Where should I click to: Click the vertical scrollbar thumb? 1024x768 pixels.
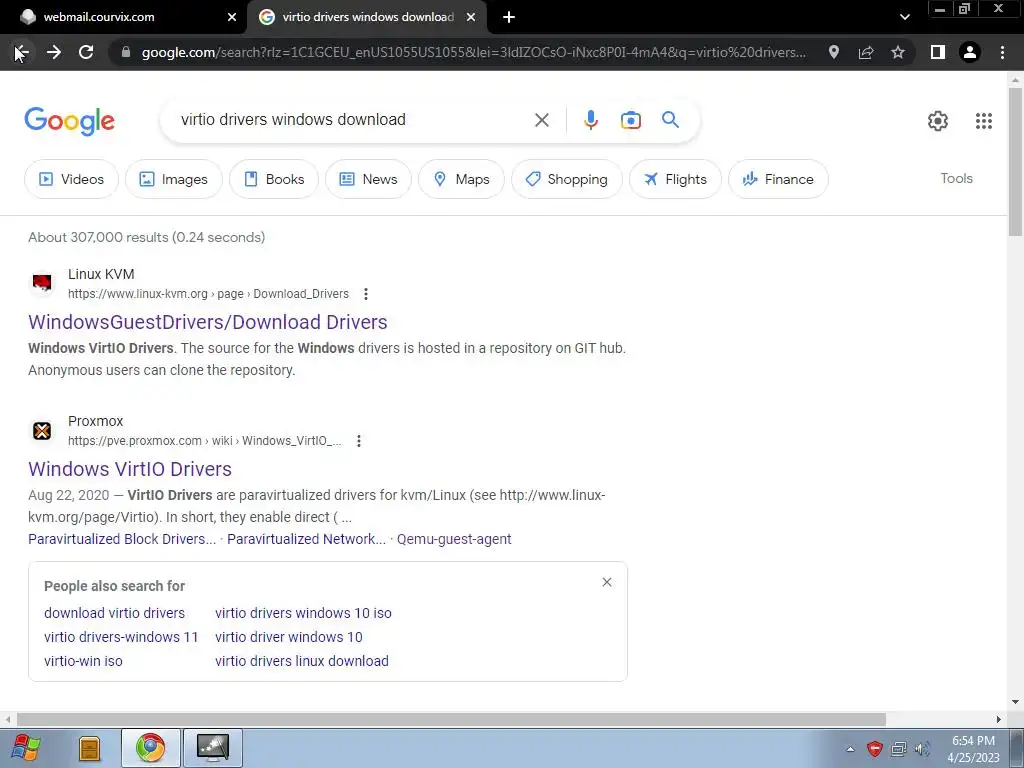(x=1015, y=161)
